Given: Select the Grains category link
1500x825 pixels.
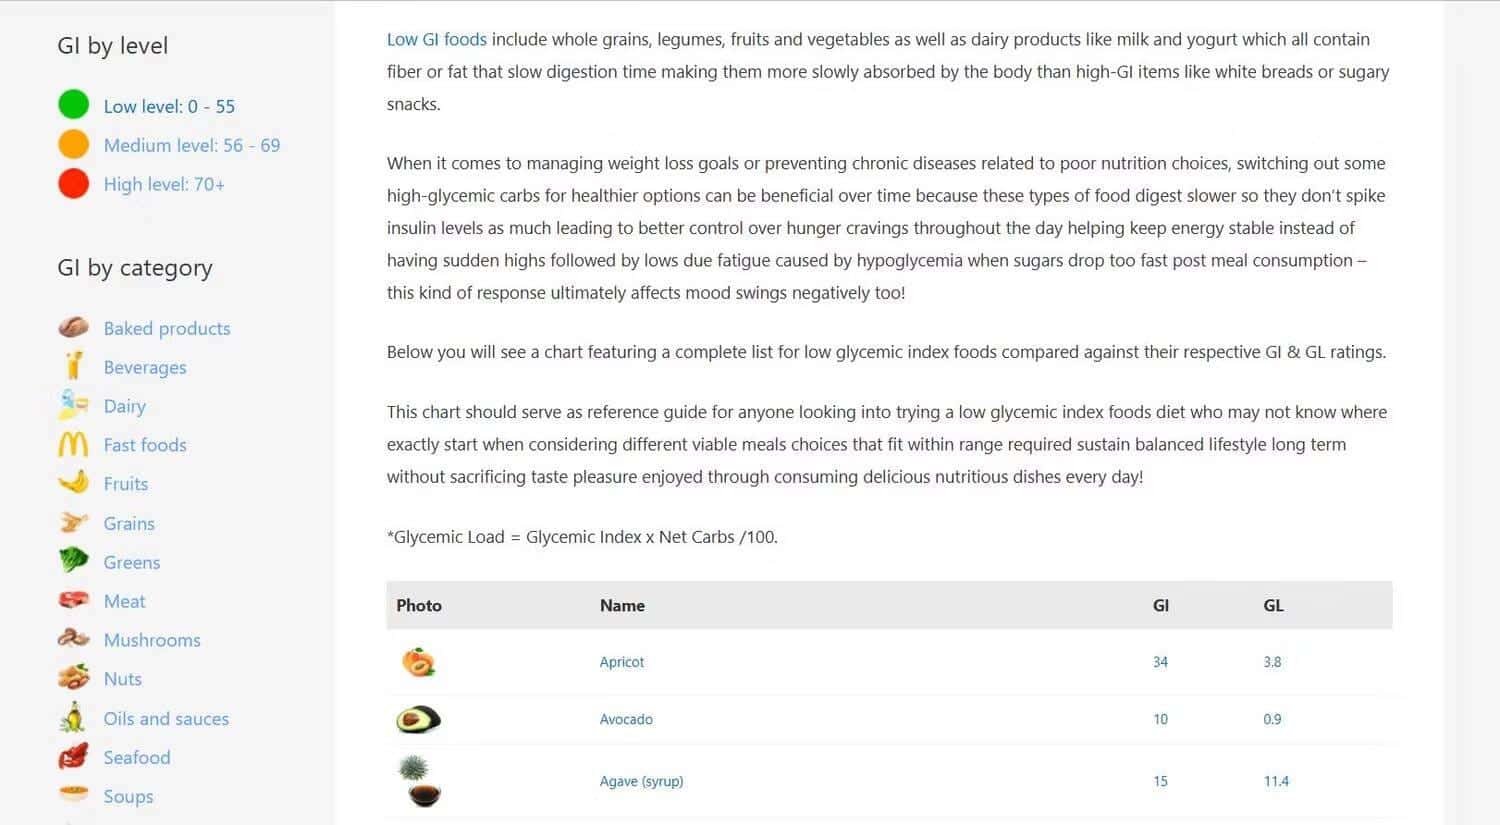Looking at the screenshot, I should [x=129, y=523].
